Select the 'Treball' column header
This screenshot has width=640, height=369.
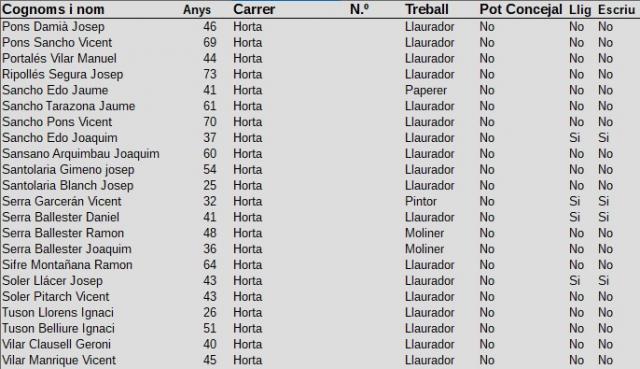click(427, 9)
